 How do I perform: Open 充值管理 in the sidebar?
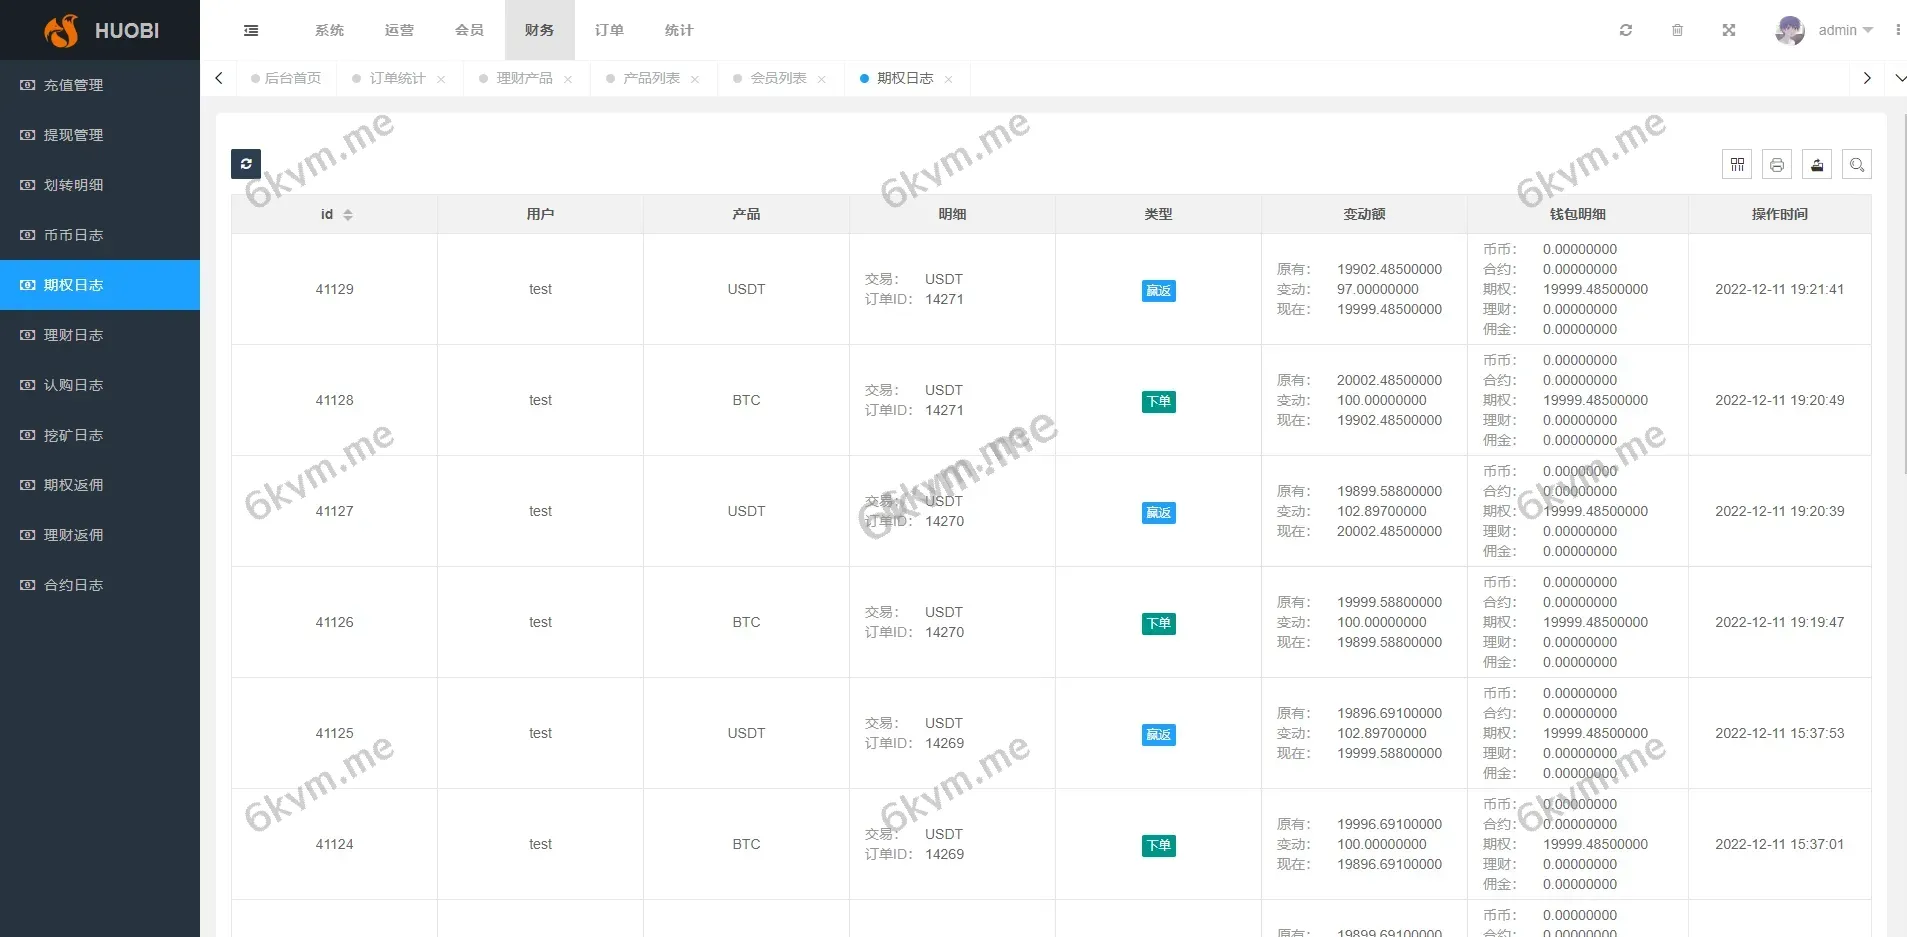click(73, 85)
